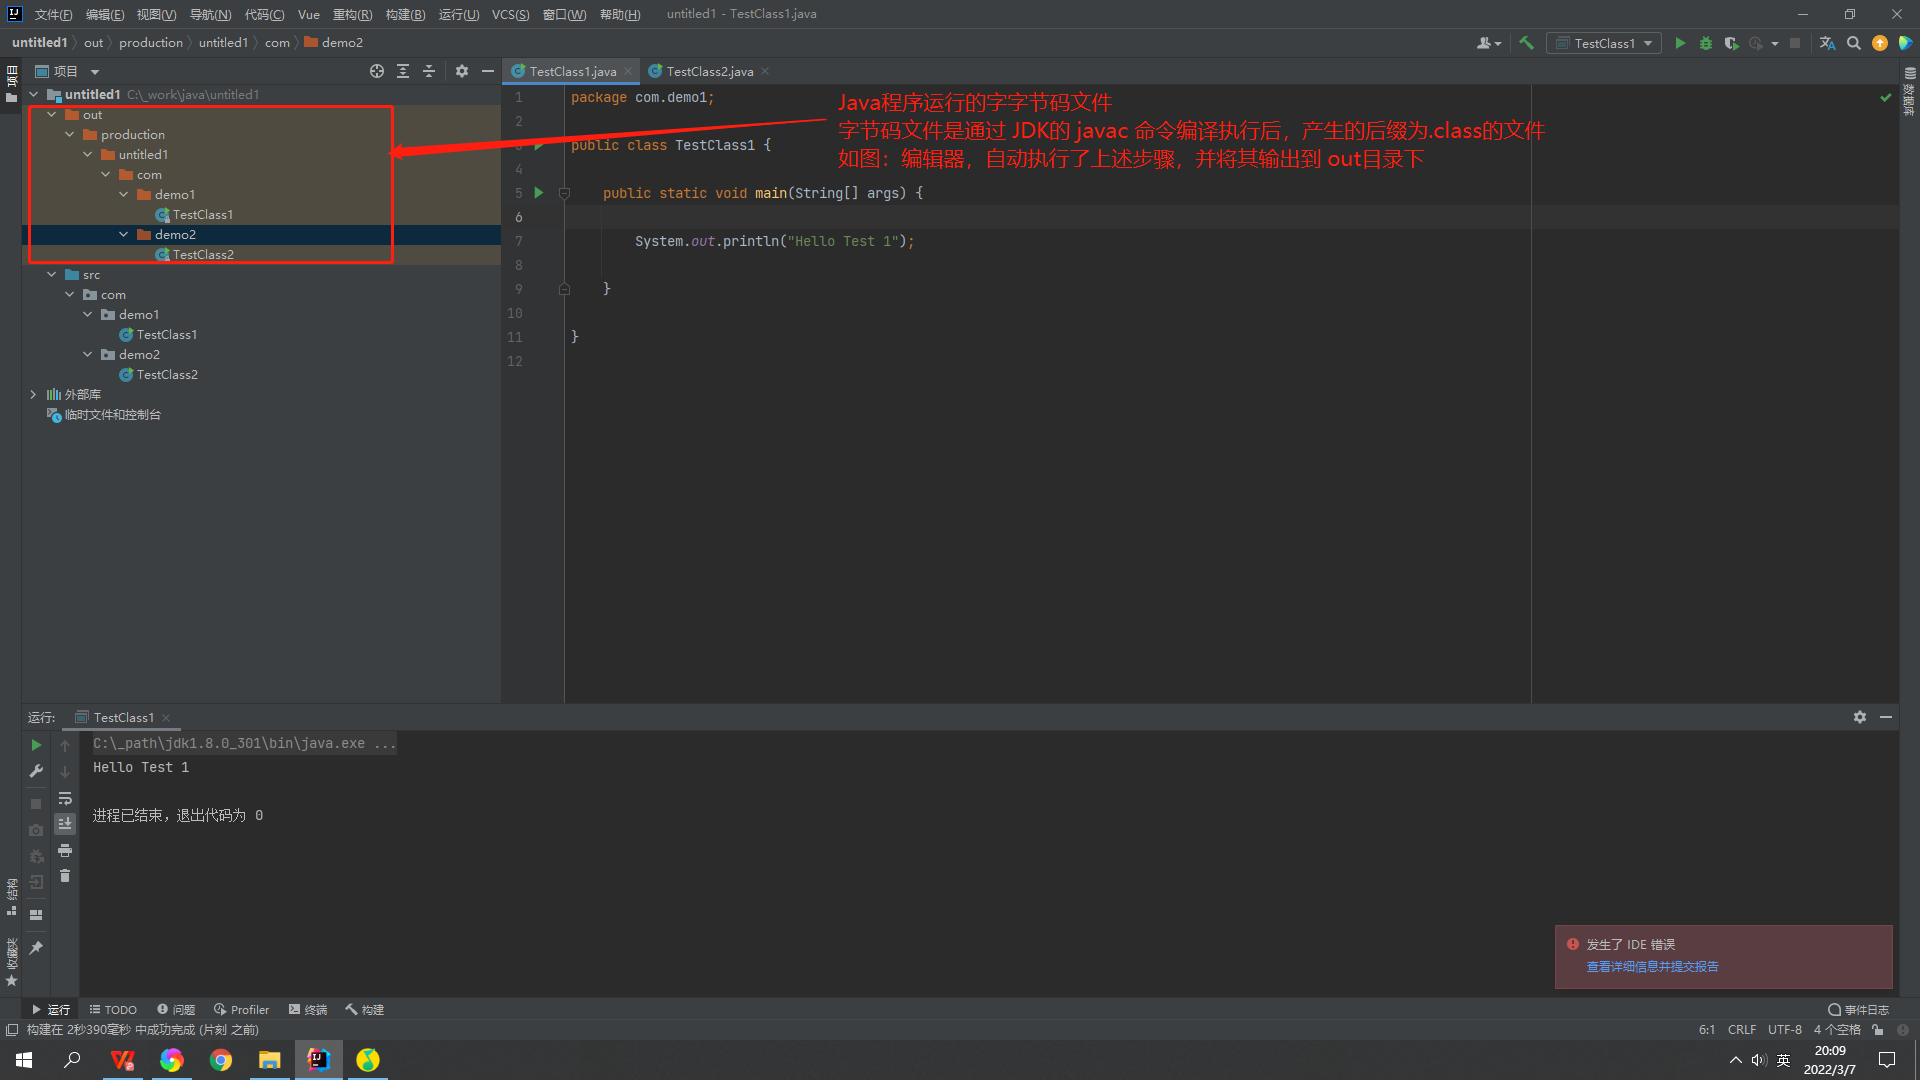
Task: Run TestClass1 using the toolbar play icon
Action: point(1680,43)
